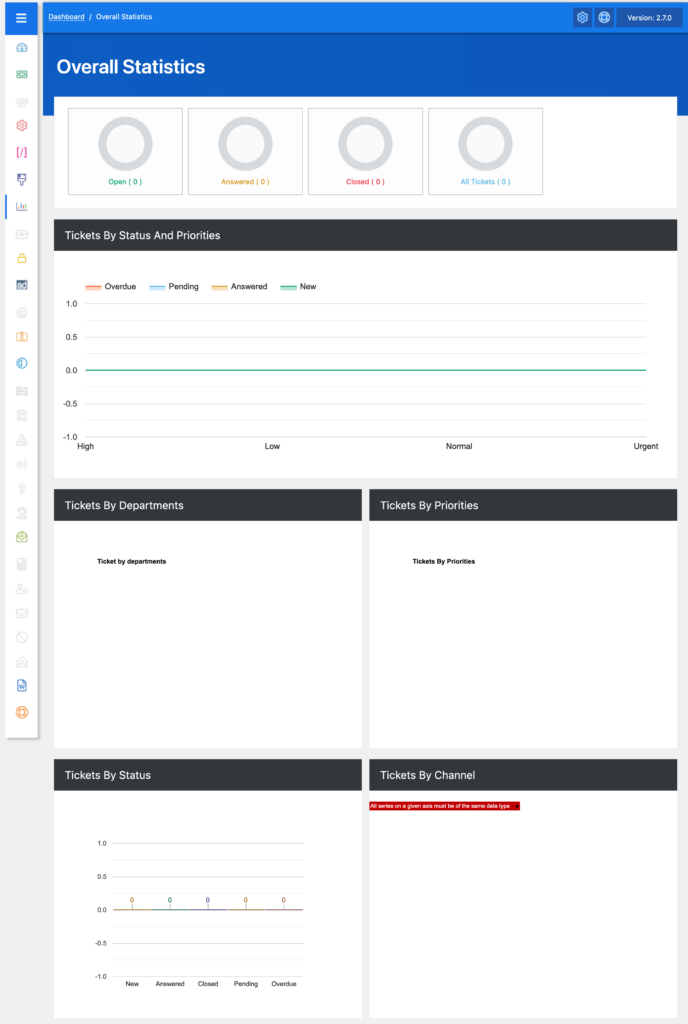Open the greyed download sidebar icon
The width and height of the screenshot is (688, 1024).
click(x=22, y=441)
